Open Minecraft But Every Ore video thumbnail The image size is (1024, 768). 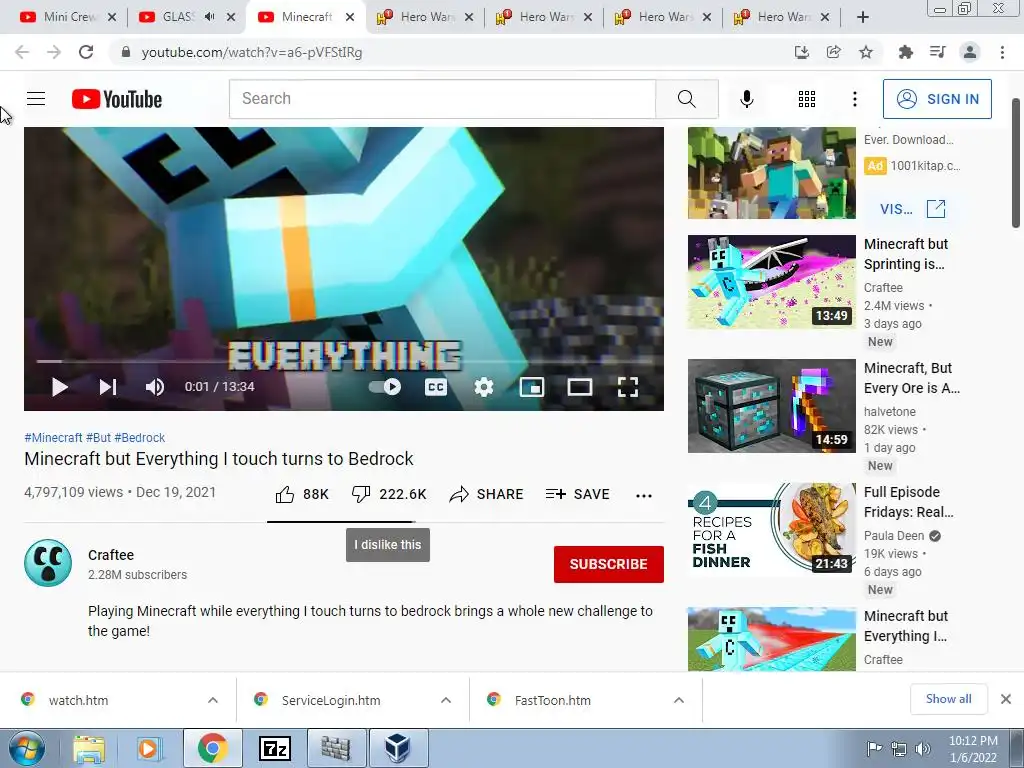click(771, 406)
